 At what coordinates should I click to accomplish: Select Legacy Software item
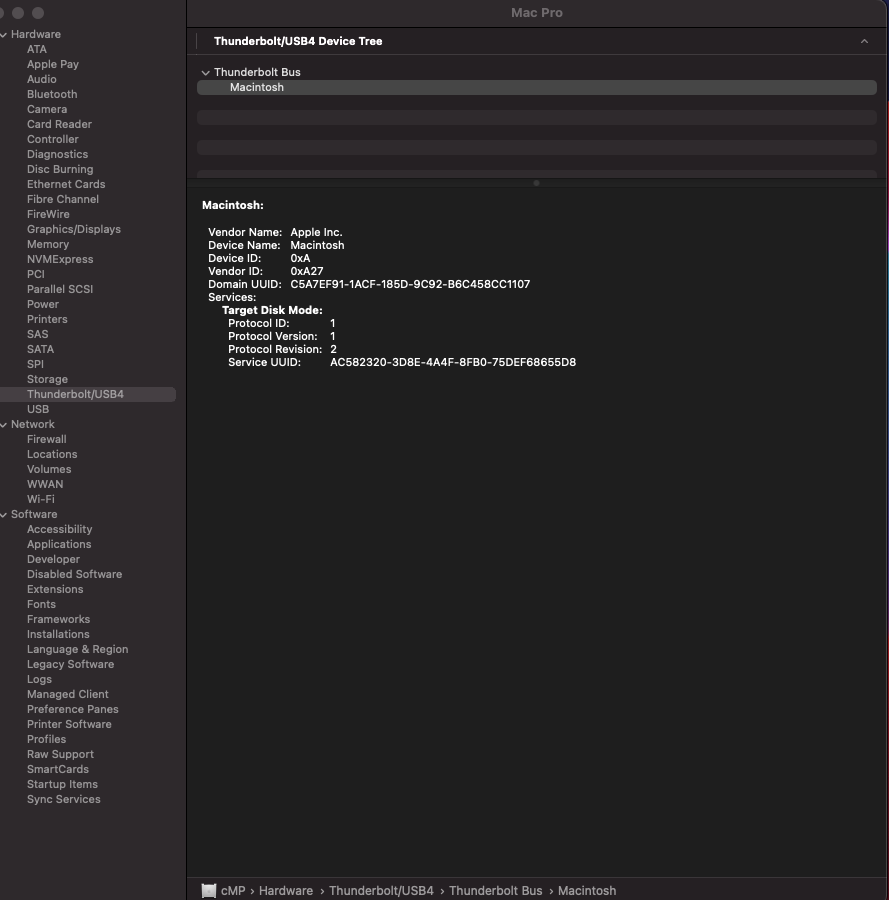click(70, 664)
